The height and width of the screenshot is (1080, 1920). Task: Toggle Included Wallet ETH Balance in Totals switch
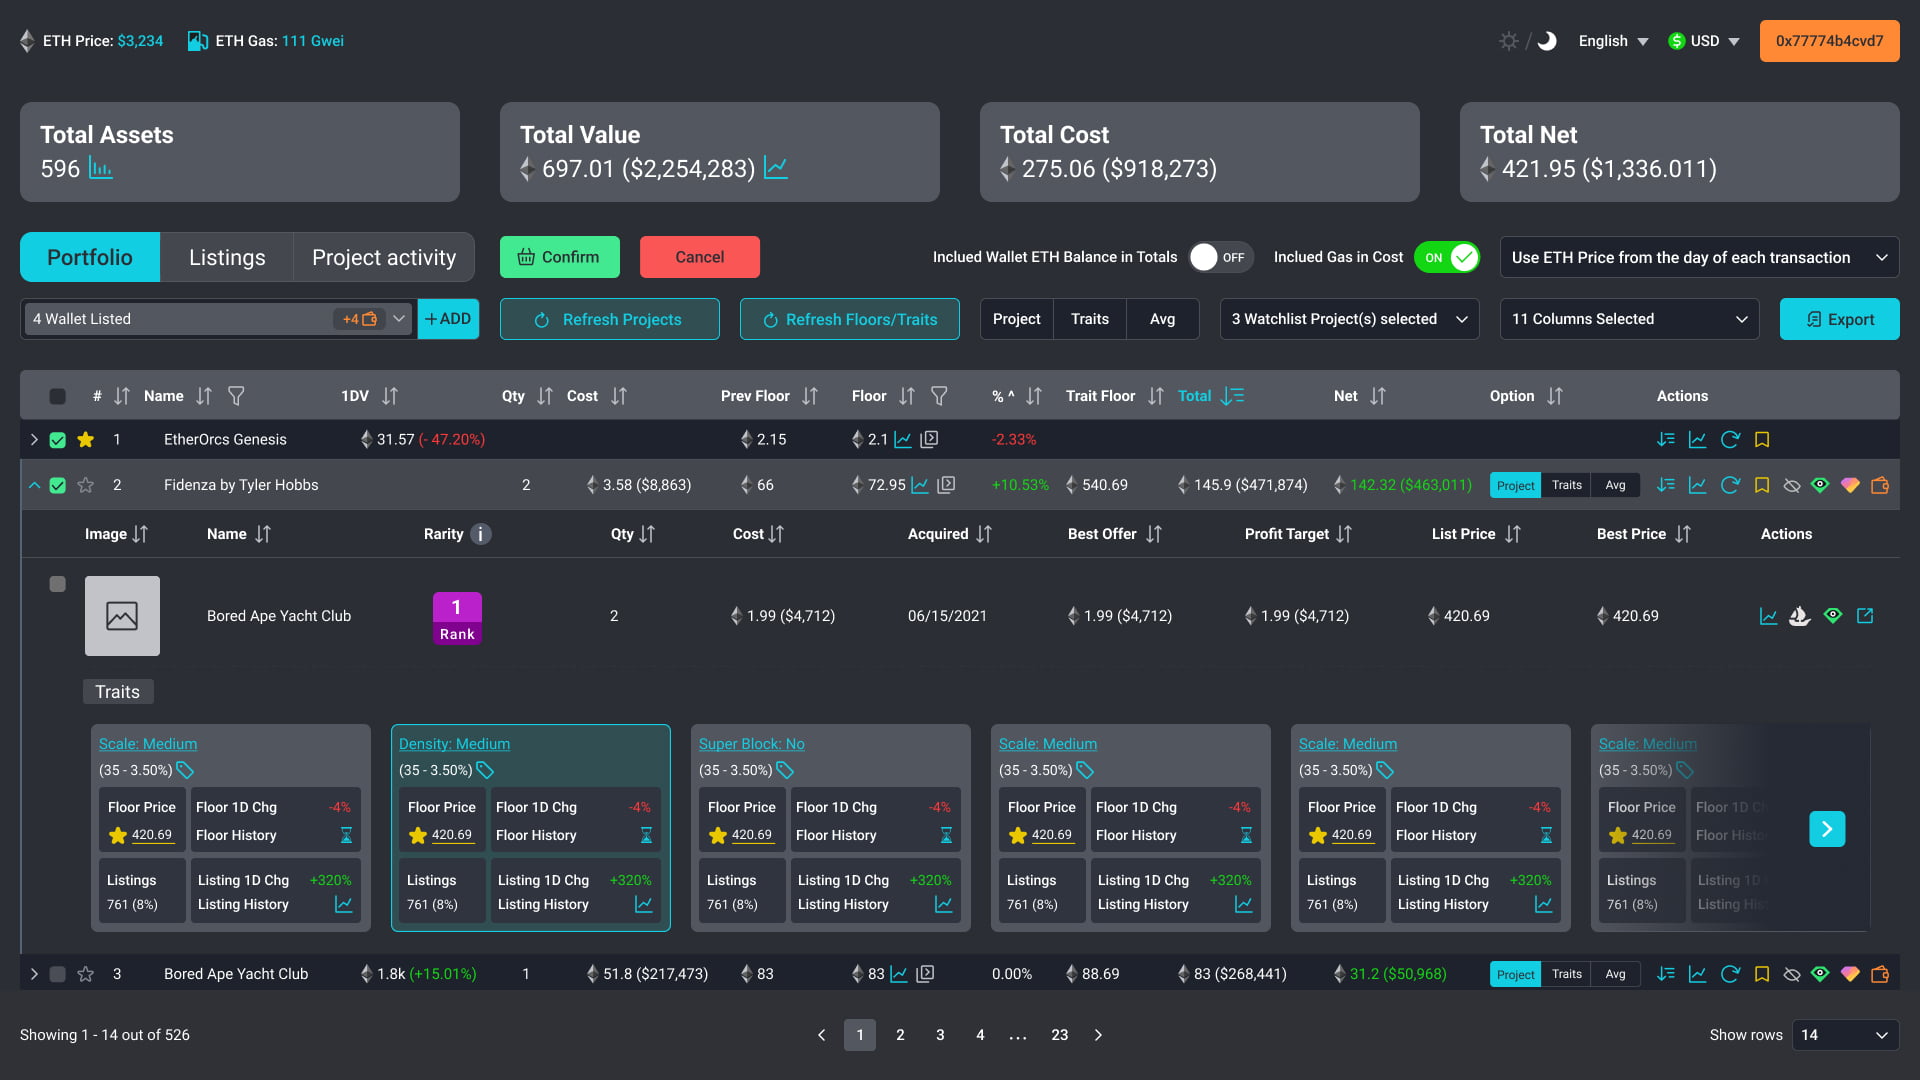pyautogui.click(x=1220, y=257)
